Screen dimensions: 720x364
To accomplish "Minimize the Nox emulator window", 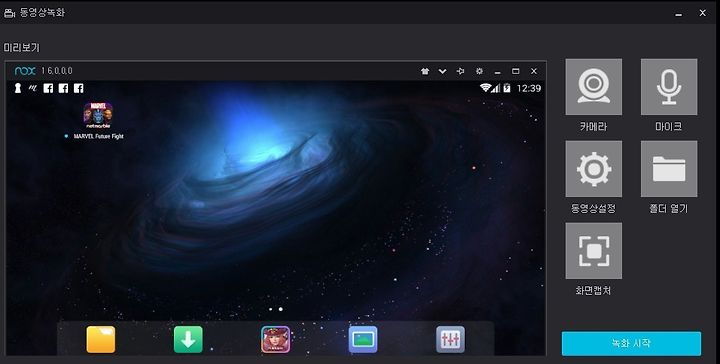I will pos(497,72).
